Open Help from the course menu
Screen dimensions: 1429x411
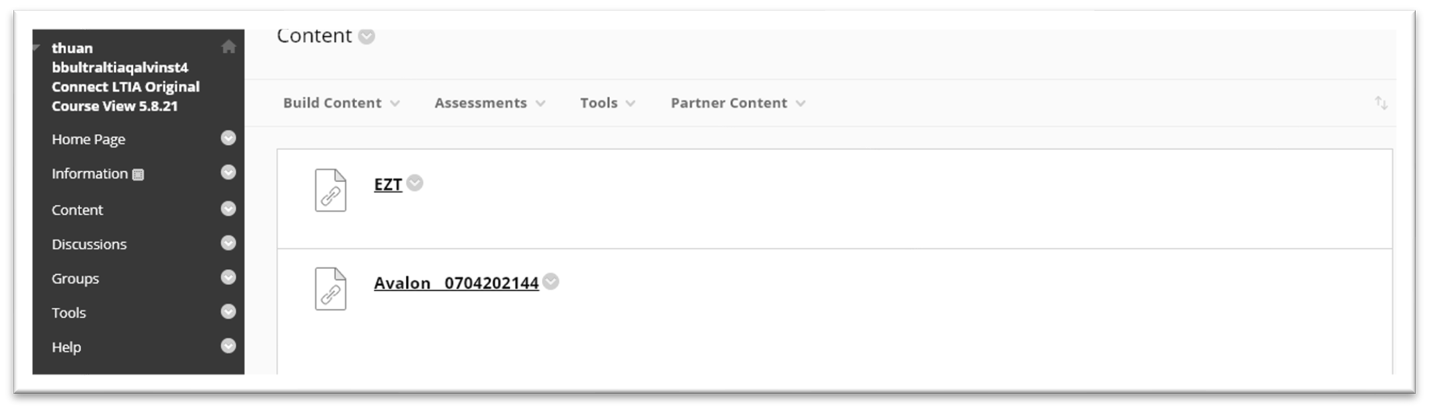point(66,347)
